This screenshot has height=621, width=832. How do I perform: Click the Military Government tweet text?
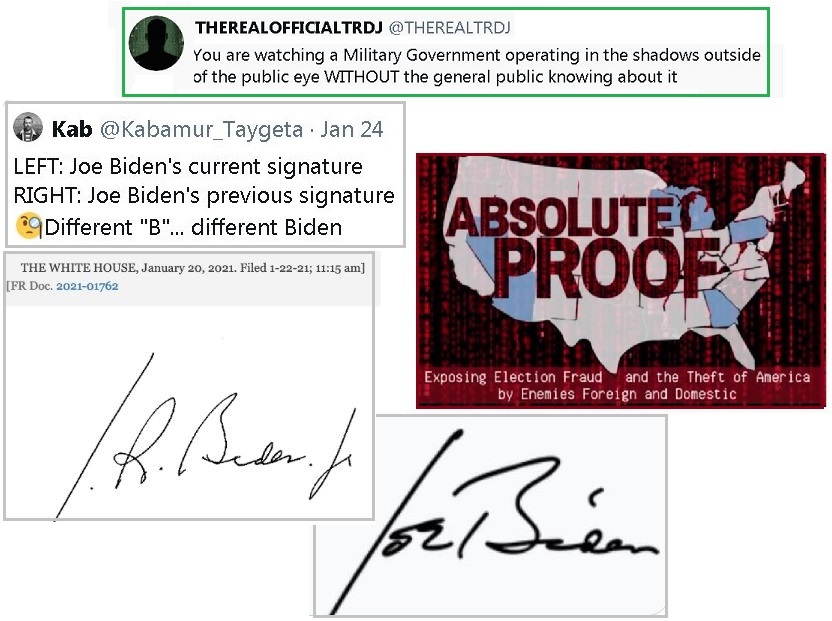[476, 66]
